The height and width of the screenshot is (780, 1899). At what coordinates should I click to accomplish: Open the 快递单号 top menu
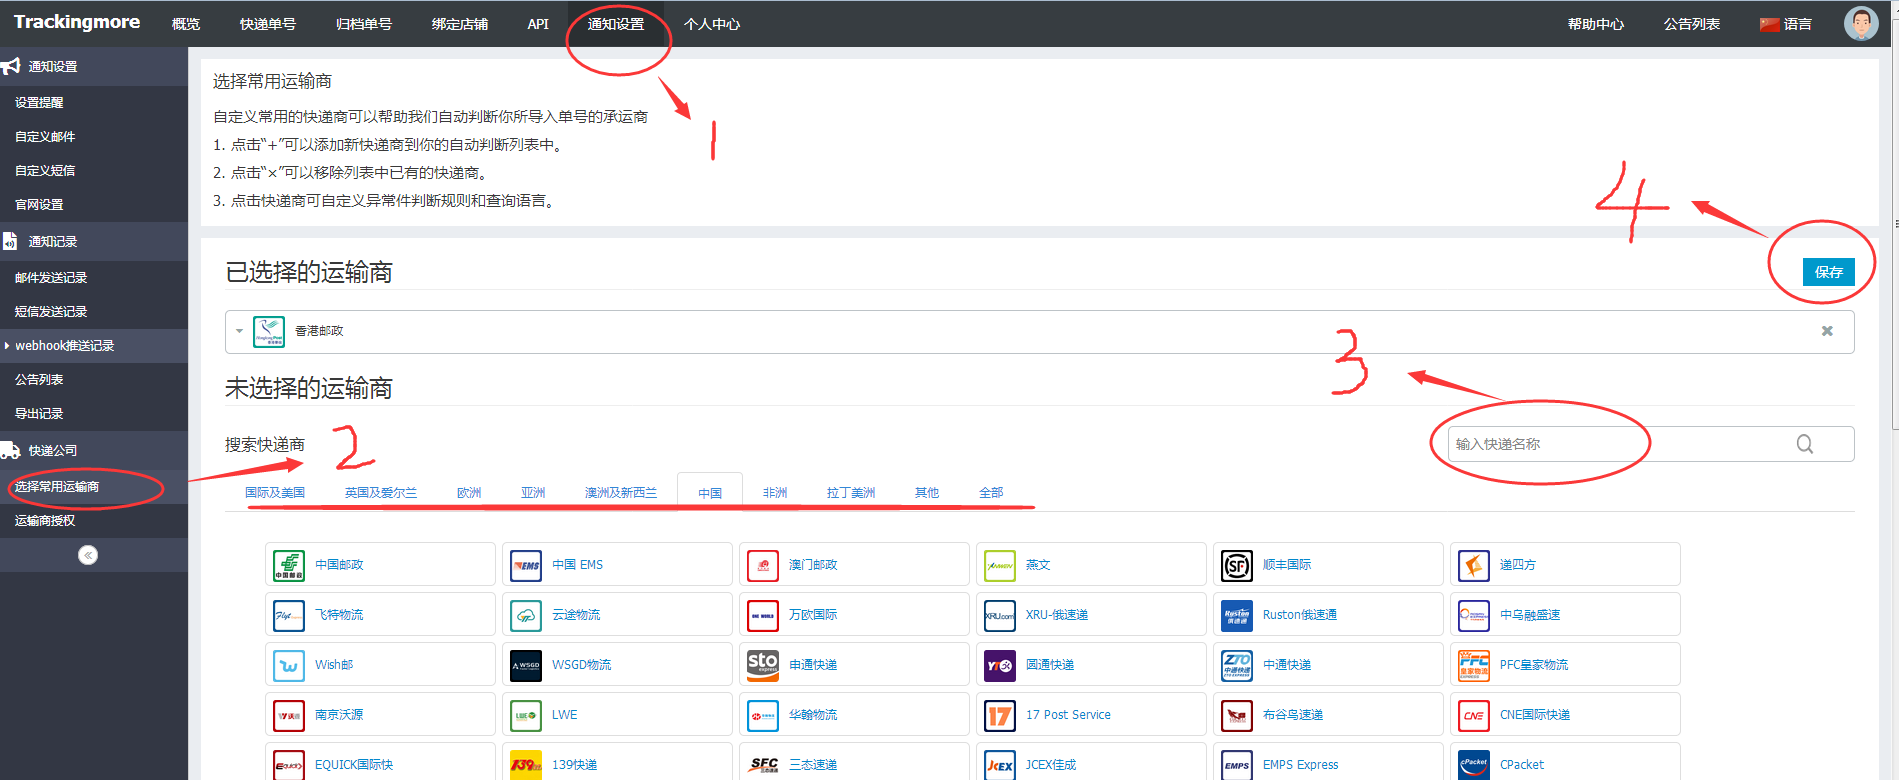coord(268,24)
